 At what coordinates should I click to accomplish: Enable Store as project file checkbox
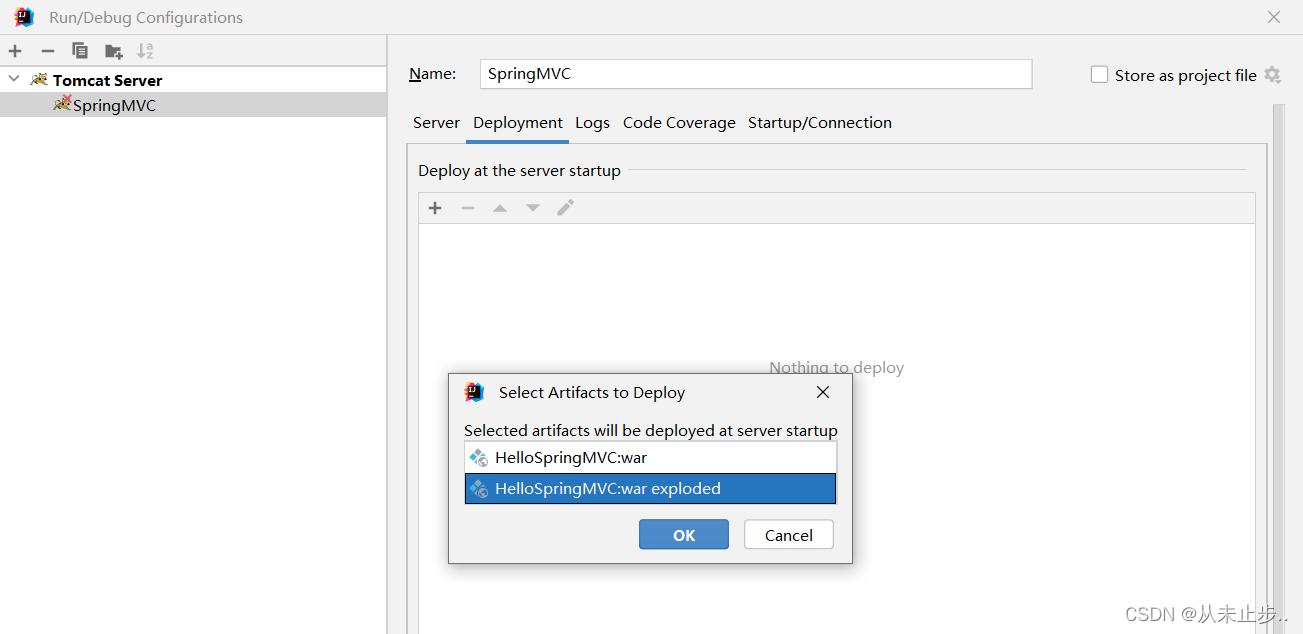[x=1100, y=75]
